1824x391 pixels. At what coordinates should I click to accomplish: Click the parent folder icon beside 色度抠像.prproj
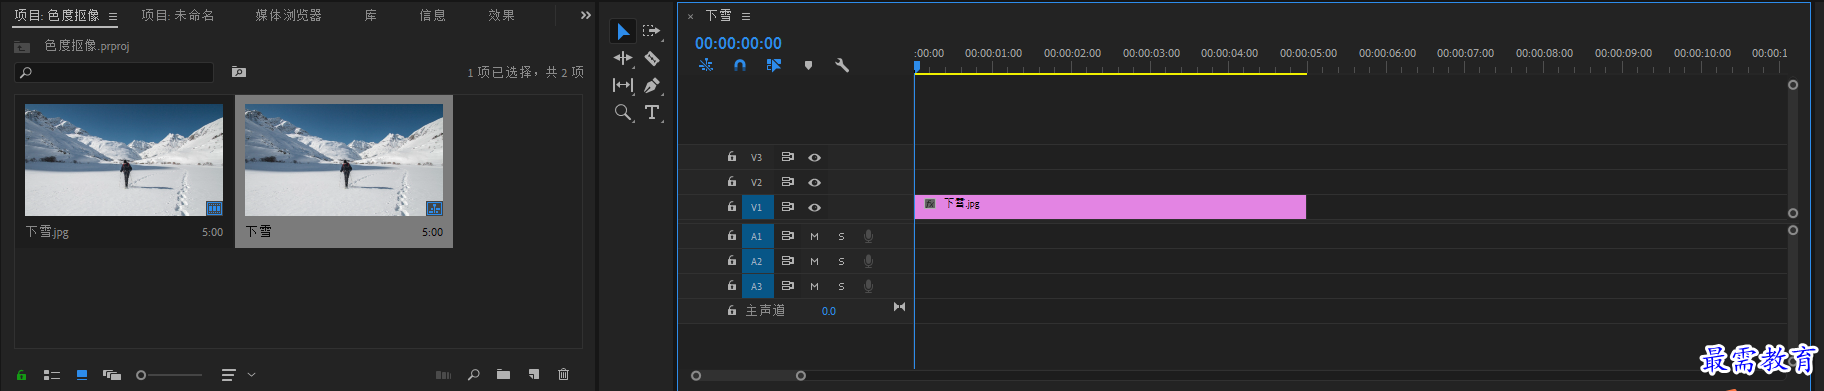(22, 47)
